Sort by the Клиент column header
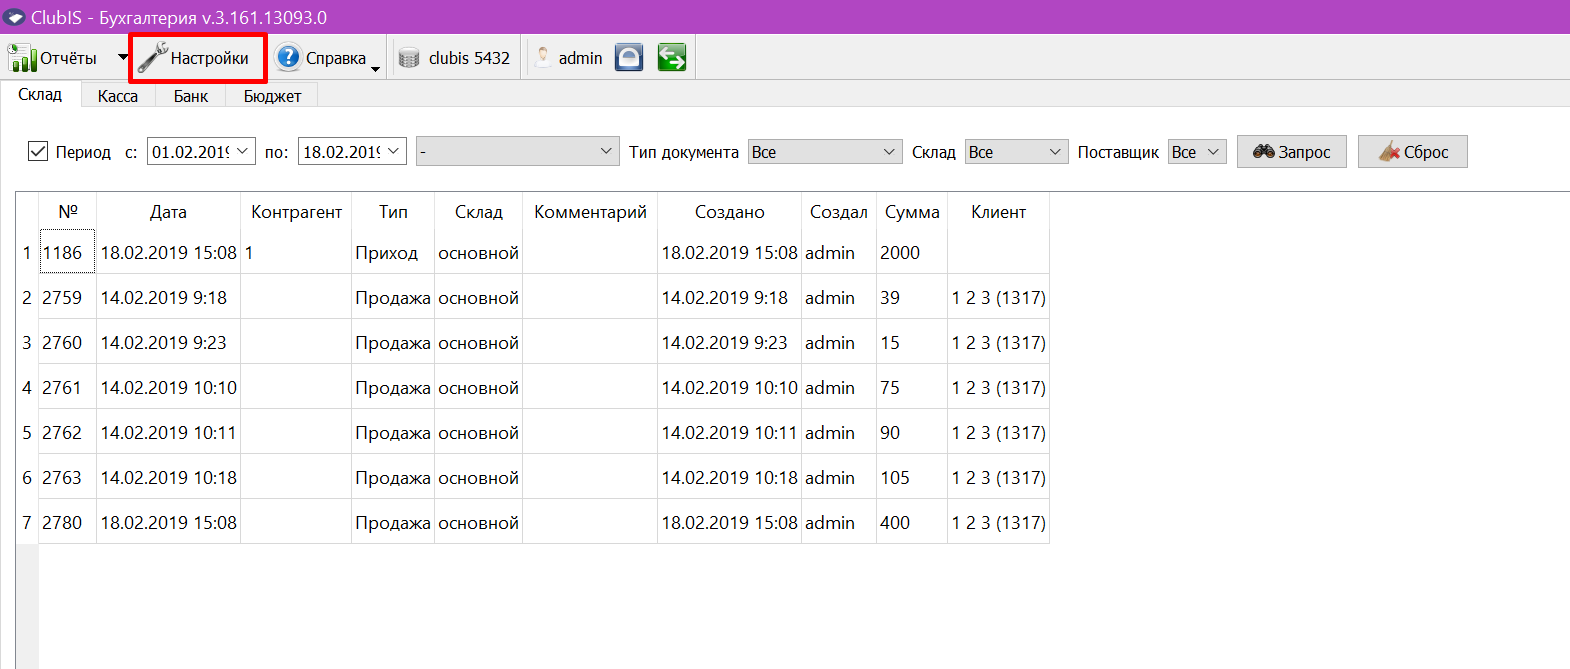 (x=998, y=212)
